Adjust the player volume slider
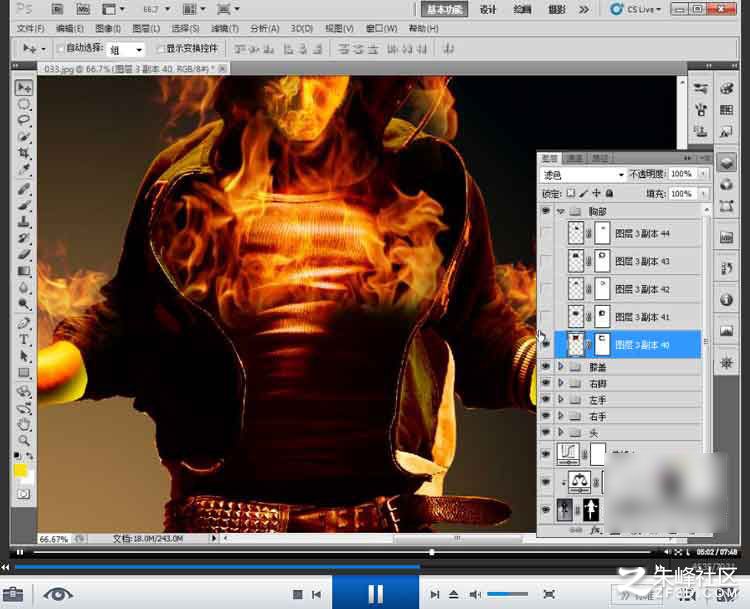The width and height of the screenshot is (750, 609). coord(507,594)
